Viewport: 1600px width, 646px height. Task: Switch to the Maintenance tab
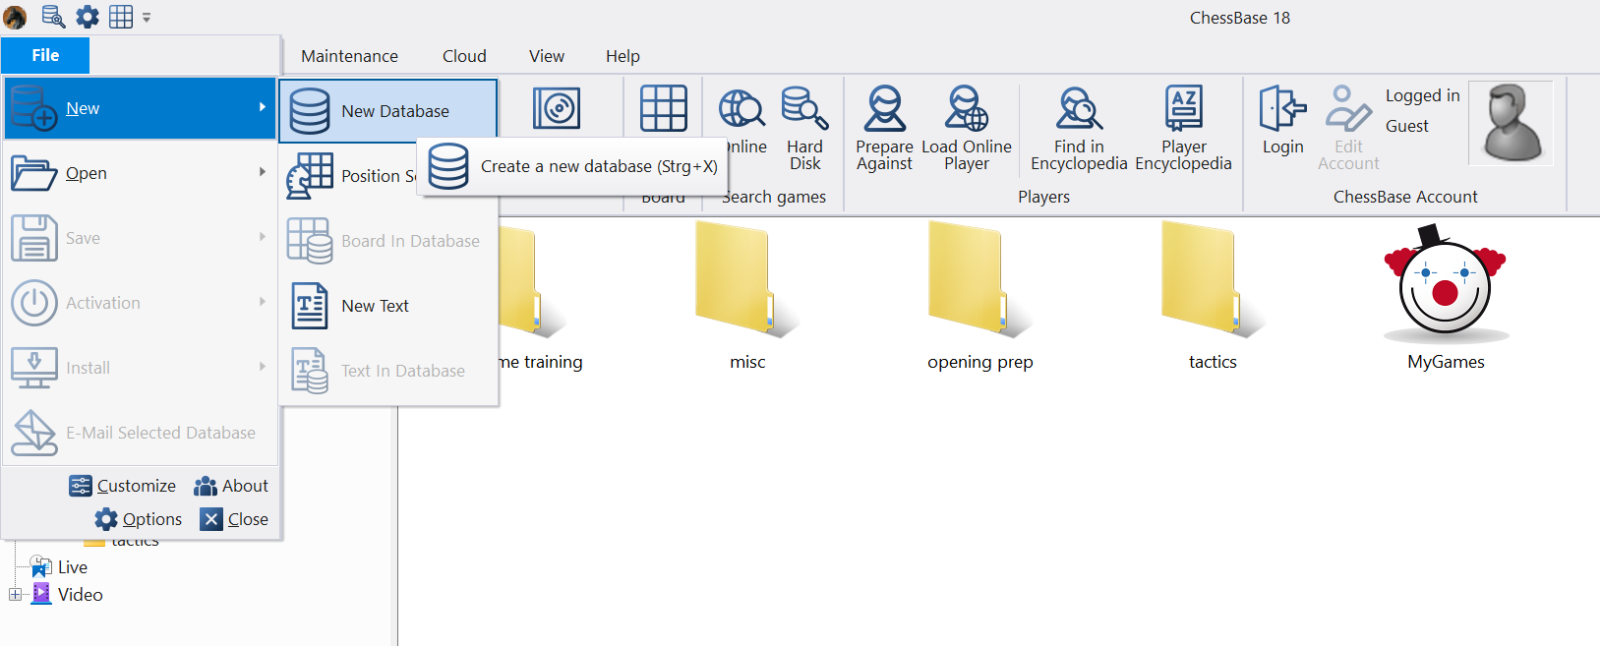(x=349, y=56)
